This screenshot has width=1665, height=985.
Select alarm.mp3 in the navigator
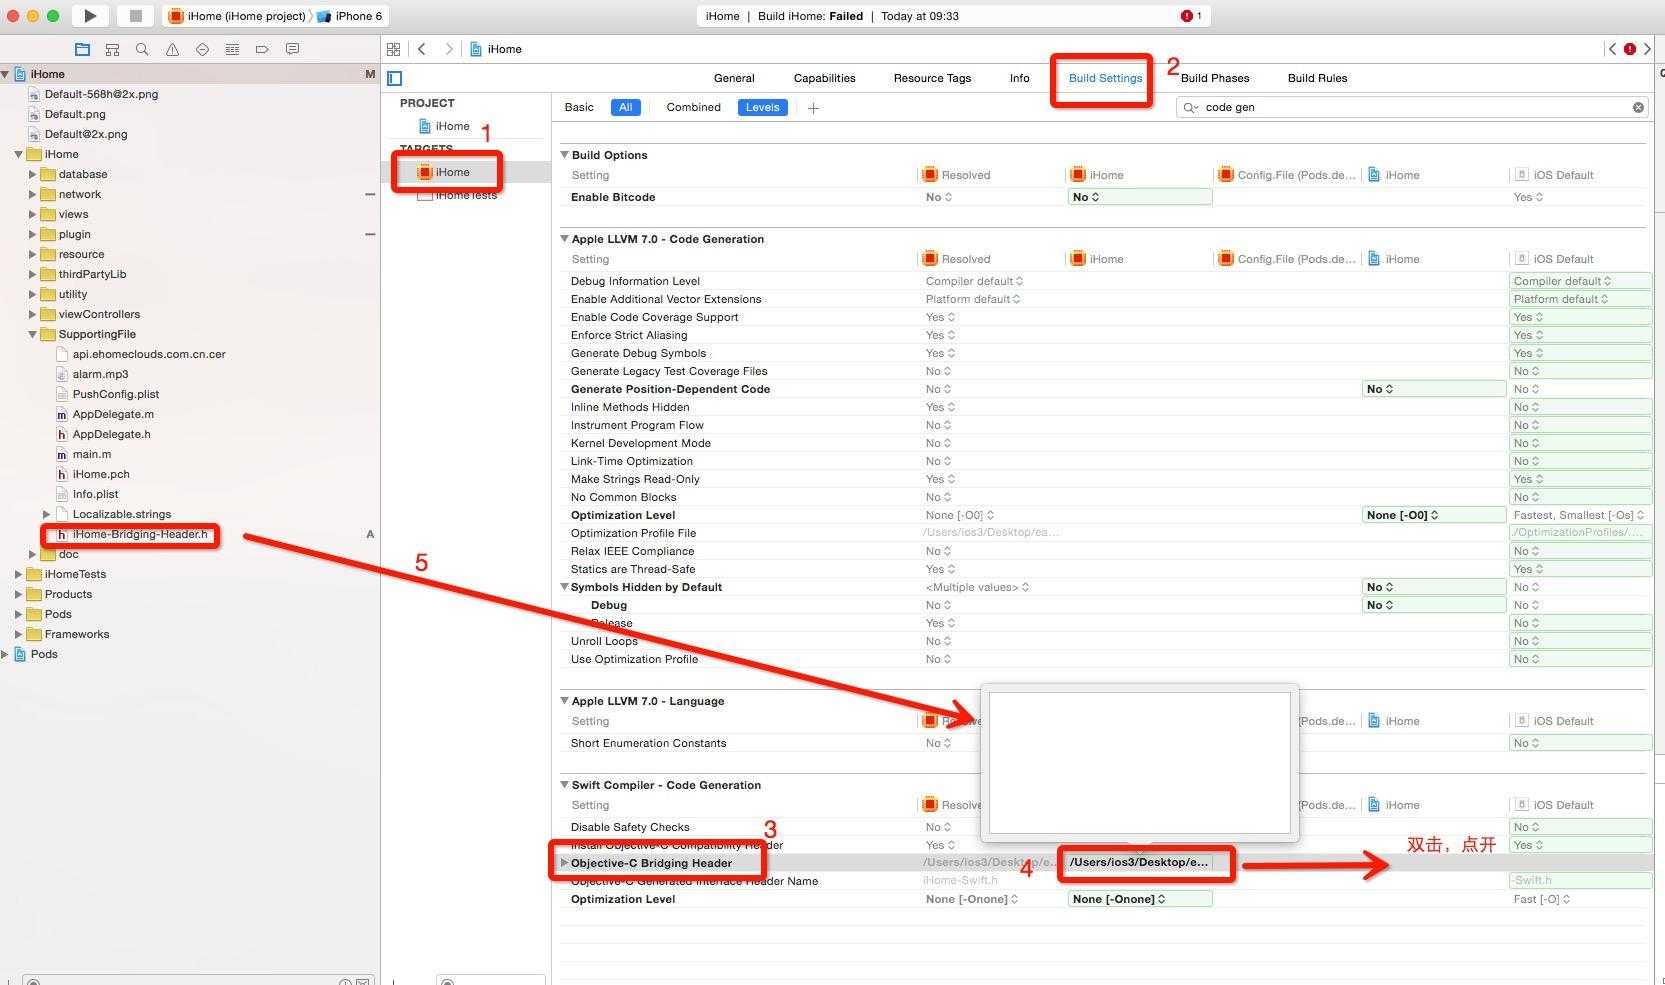(100, 374)
